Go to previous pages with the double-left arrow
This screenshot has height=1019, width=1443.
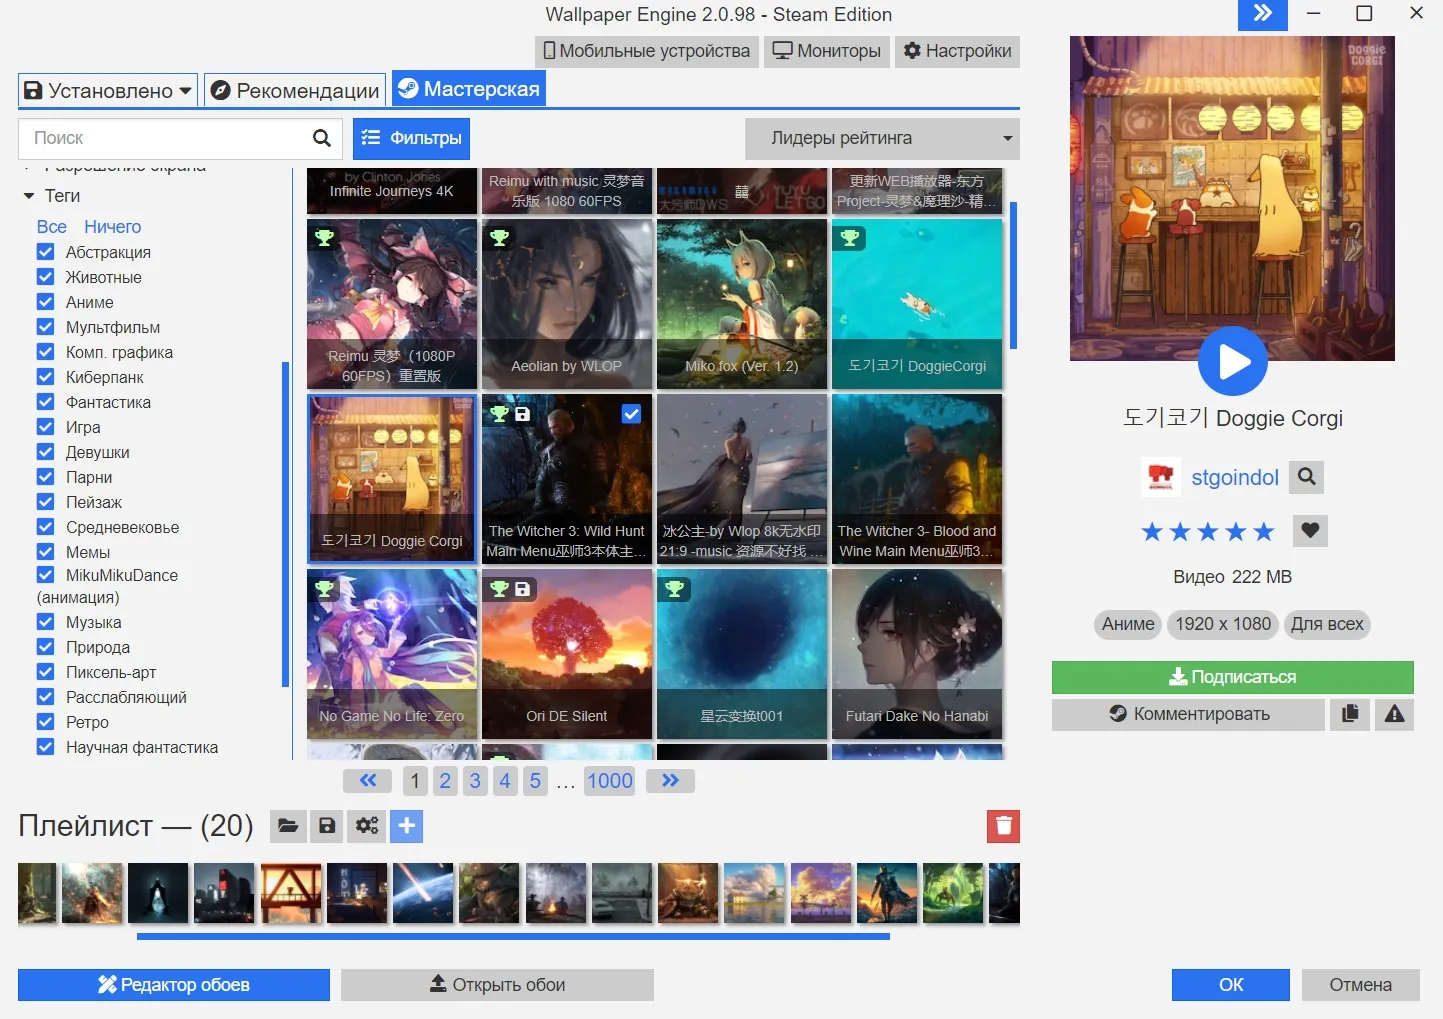(368, 781)
